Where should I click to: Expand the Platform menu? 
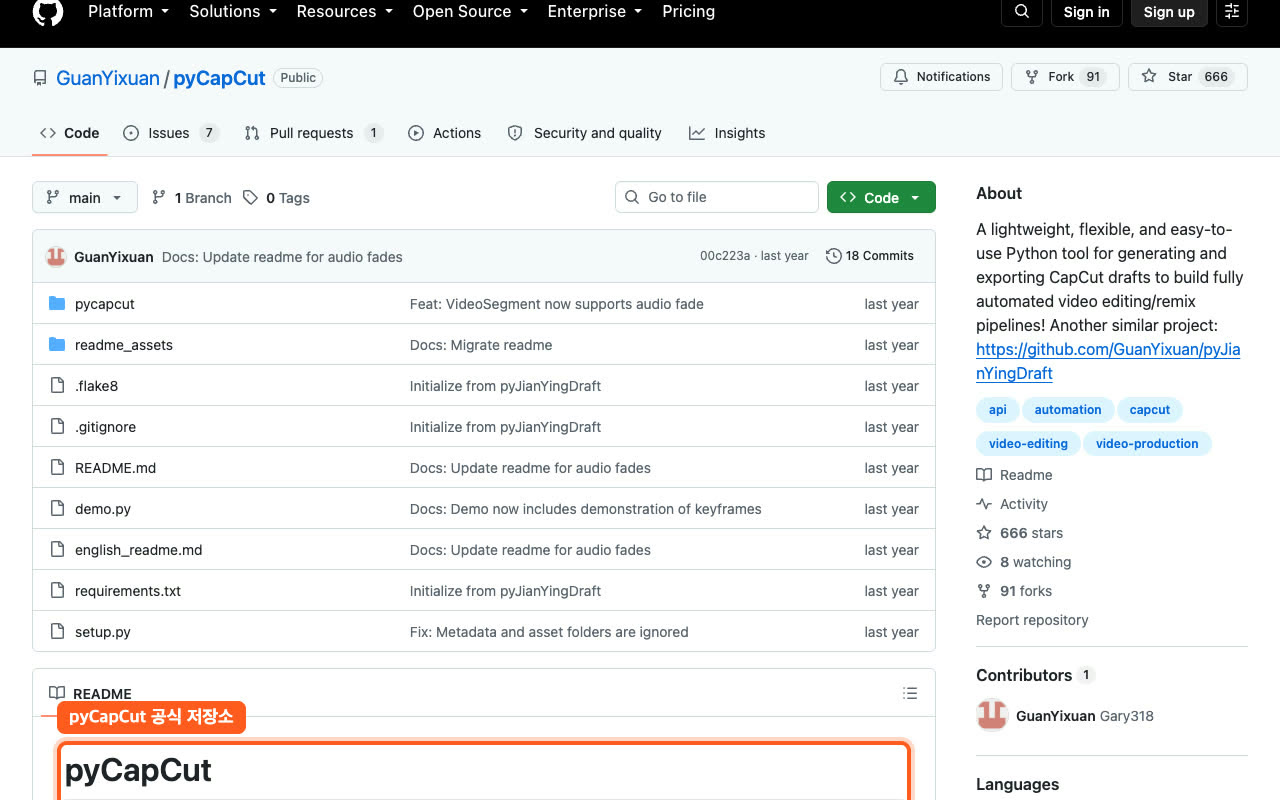point(128,12)
